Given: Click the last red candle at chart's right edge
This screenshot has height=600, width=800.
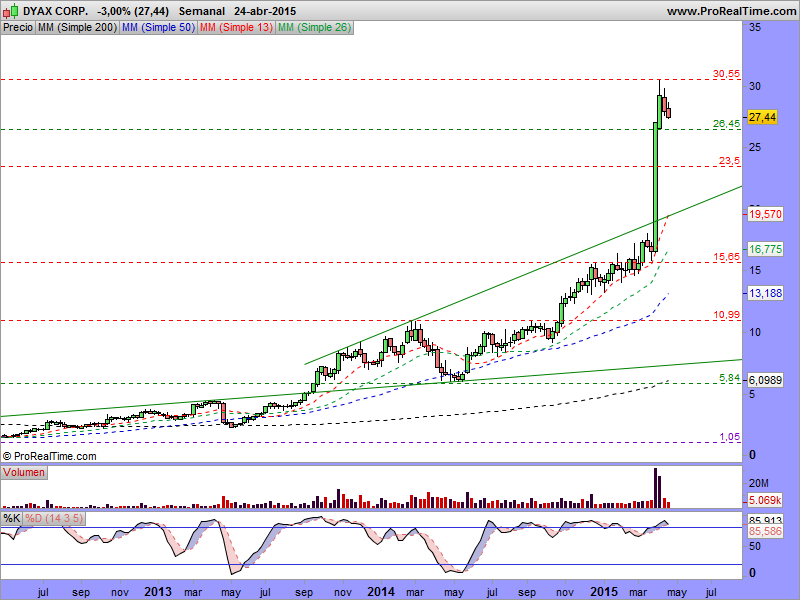Looking at the screenshot, I should (668, 113).
